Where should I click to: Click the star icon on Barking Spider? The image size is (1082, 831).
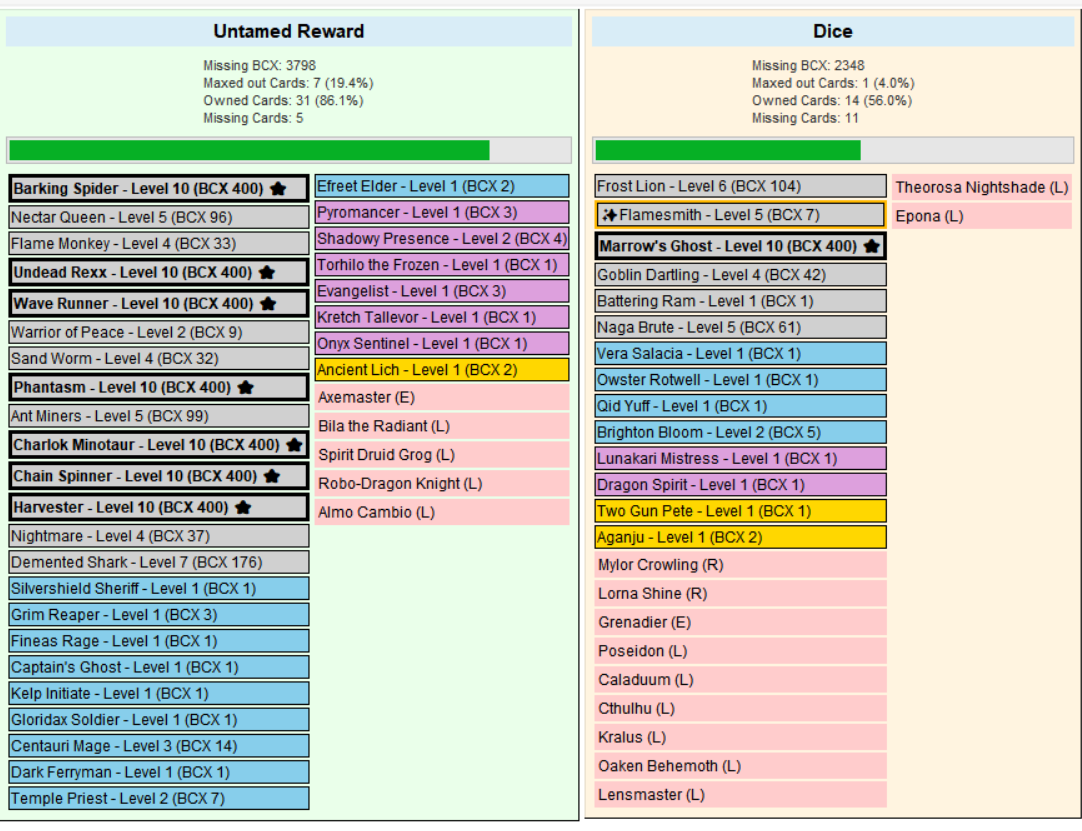(278, 188)
